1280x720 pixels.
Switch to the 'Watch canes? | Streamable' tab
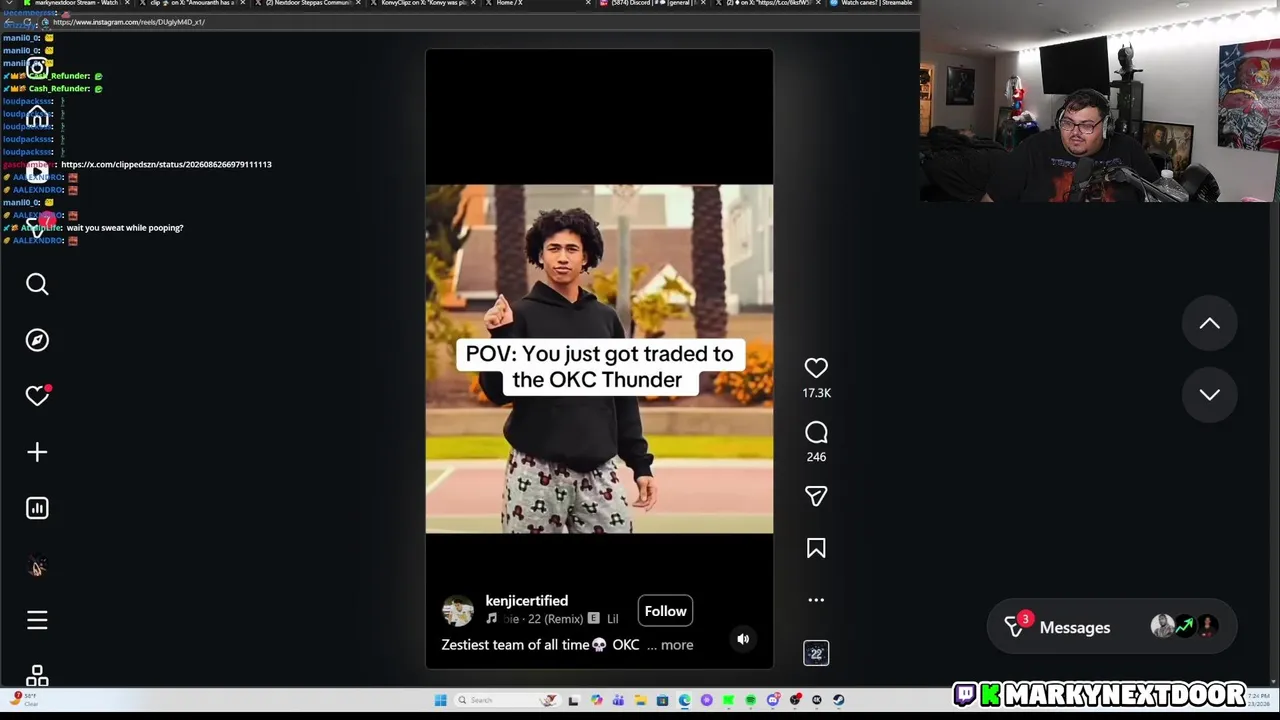point(872,3)
